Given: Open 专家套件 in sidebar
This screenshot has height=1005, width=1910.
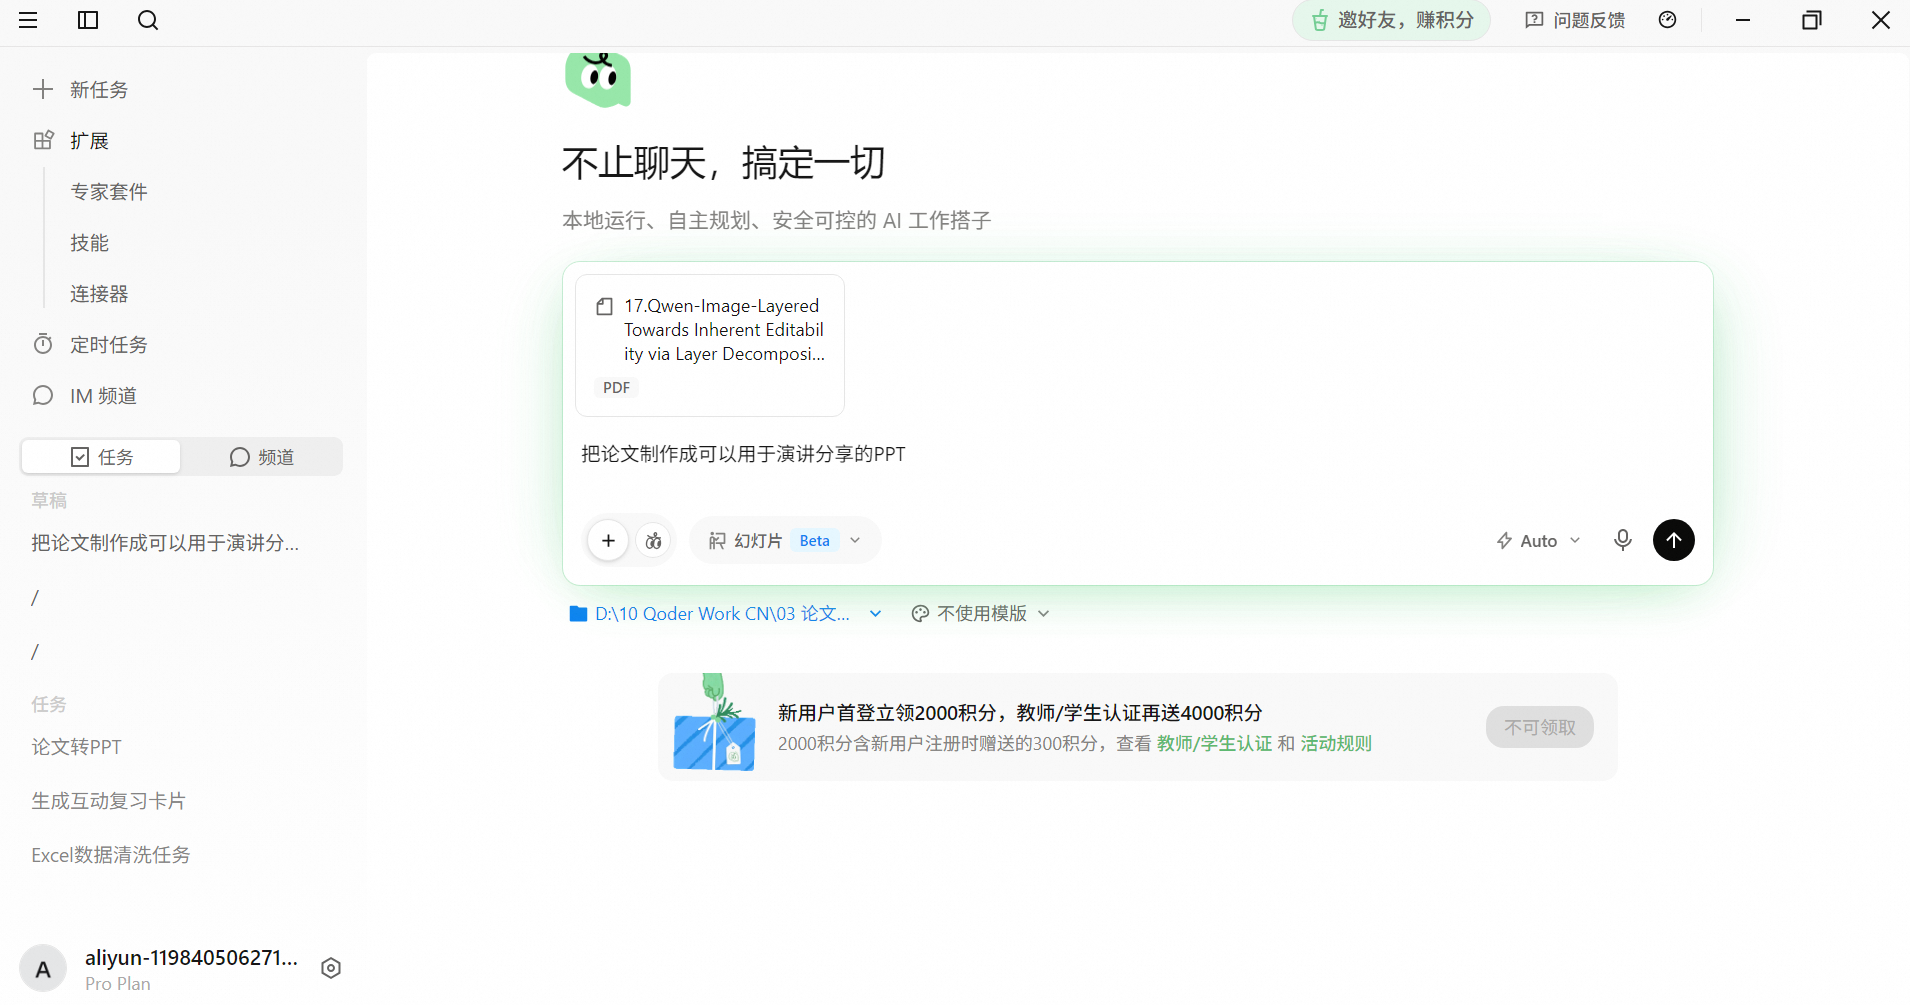Looking at the screenshot, I should point(109,191).
